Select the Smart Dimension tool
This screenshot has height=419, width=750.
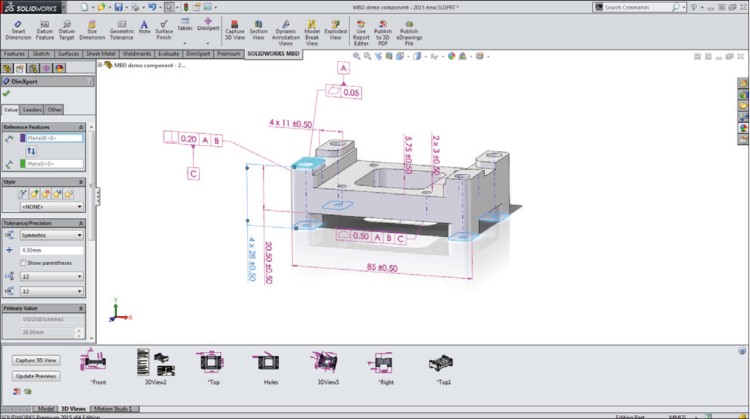tap(18, 28)
